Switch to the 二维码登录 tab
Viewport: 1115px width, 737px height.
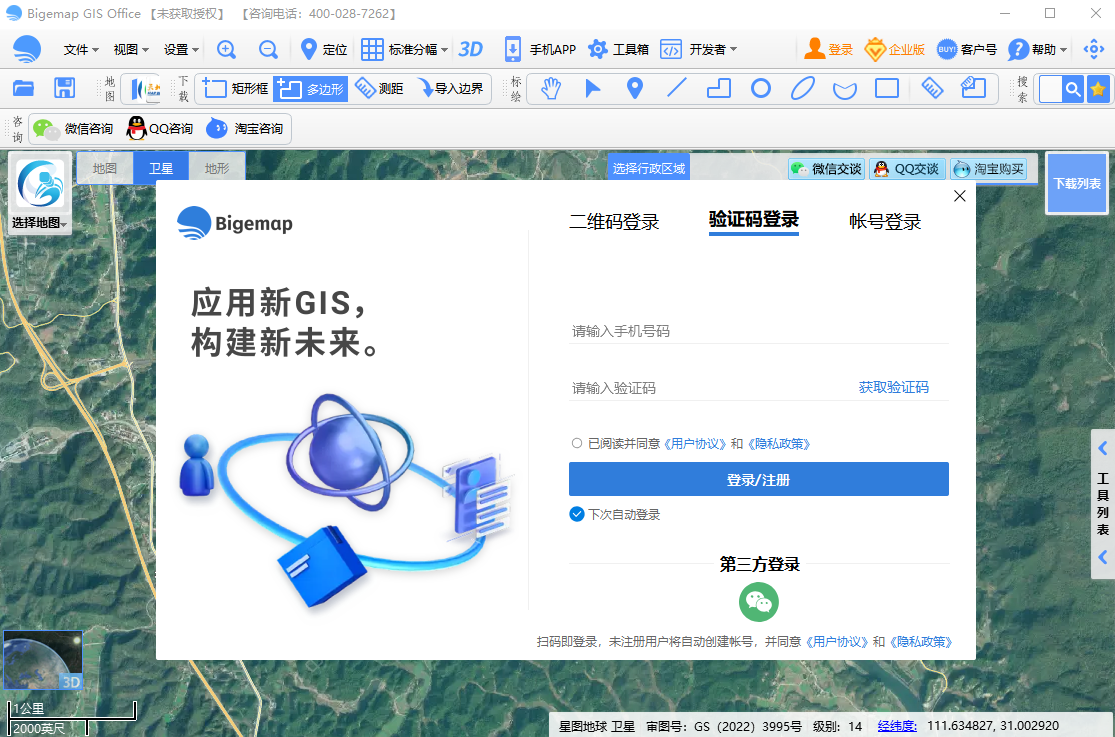[x=614, y=222]
